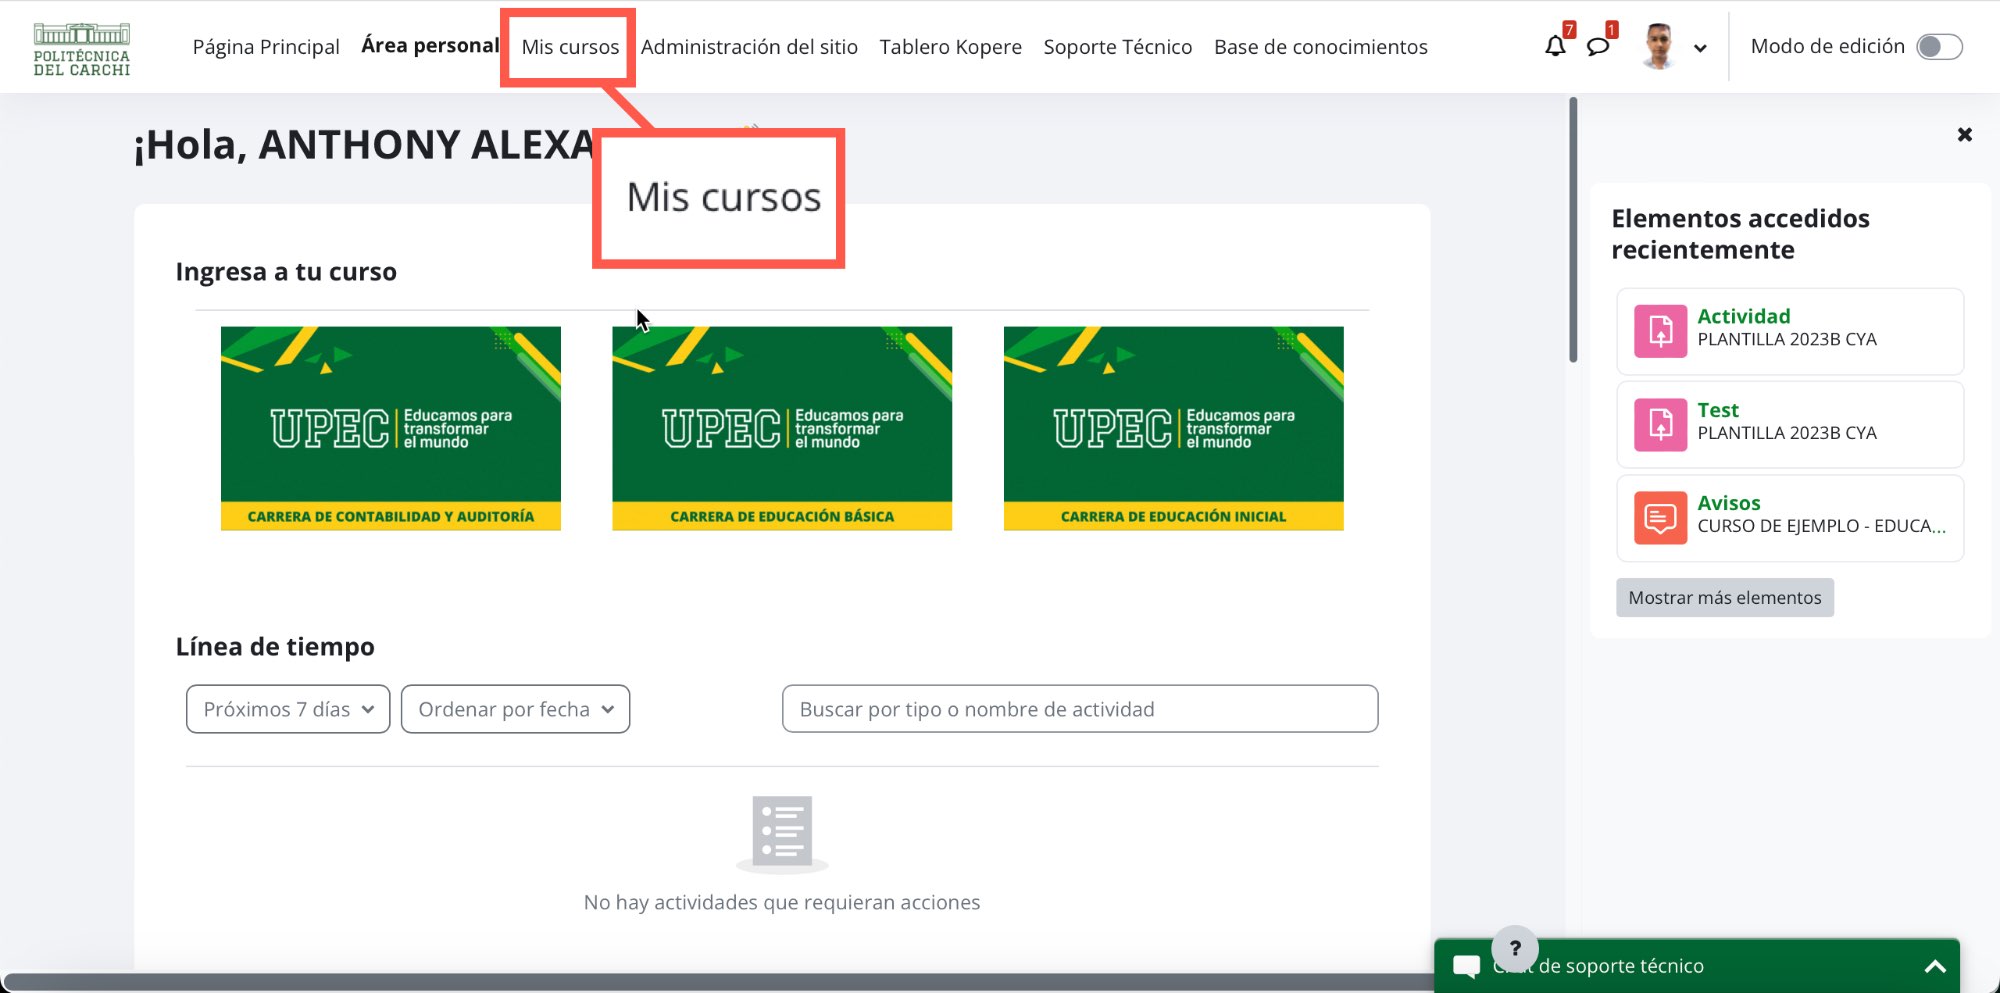Expand the soporte técnico chat chevron

pos(1935,966)
